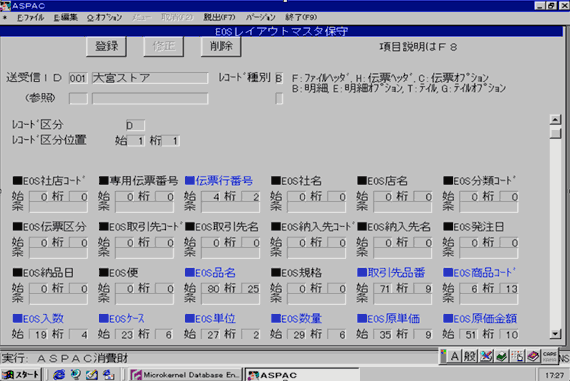
Task: Click the IME conversion mode '般' button
Action: [470, 356]
